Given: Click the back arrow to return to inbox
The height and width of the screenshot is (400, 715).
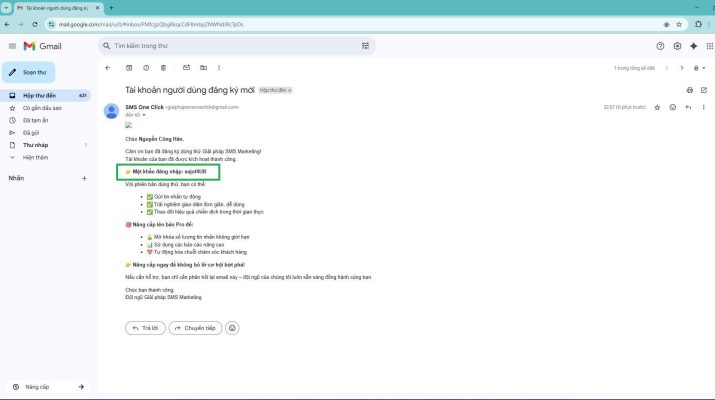Looking at the screenshot, I should (108, 68).
